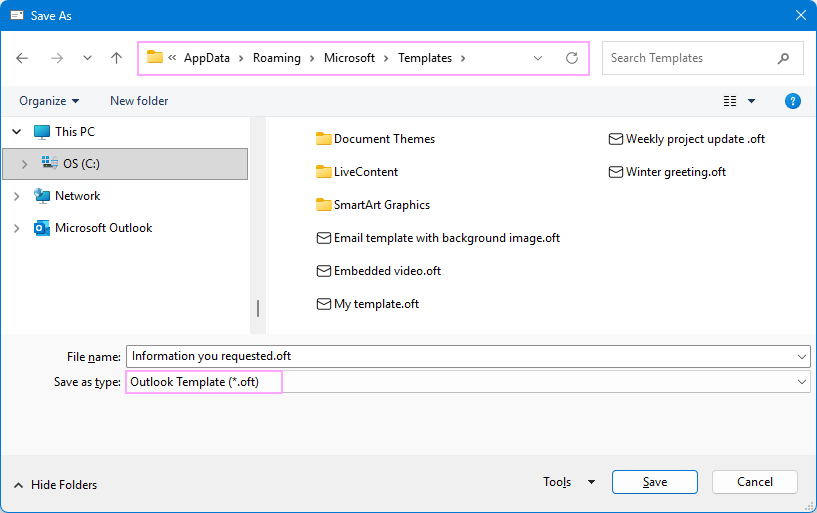
Task: Expand chevron after Templates breadcrumb
Action: tap(463, 58)
